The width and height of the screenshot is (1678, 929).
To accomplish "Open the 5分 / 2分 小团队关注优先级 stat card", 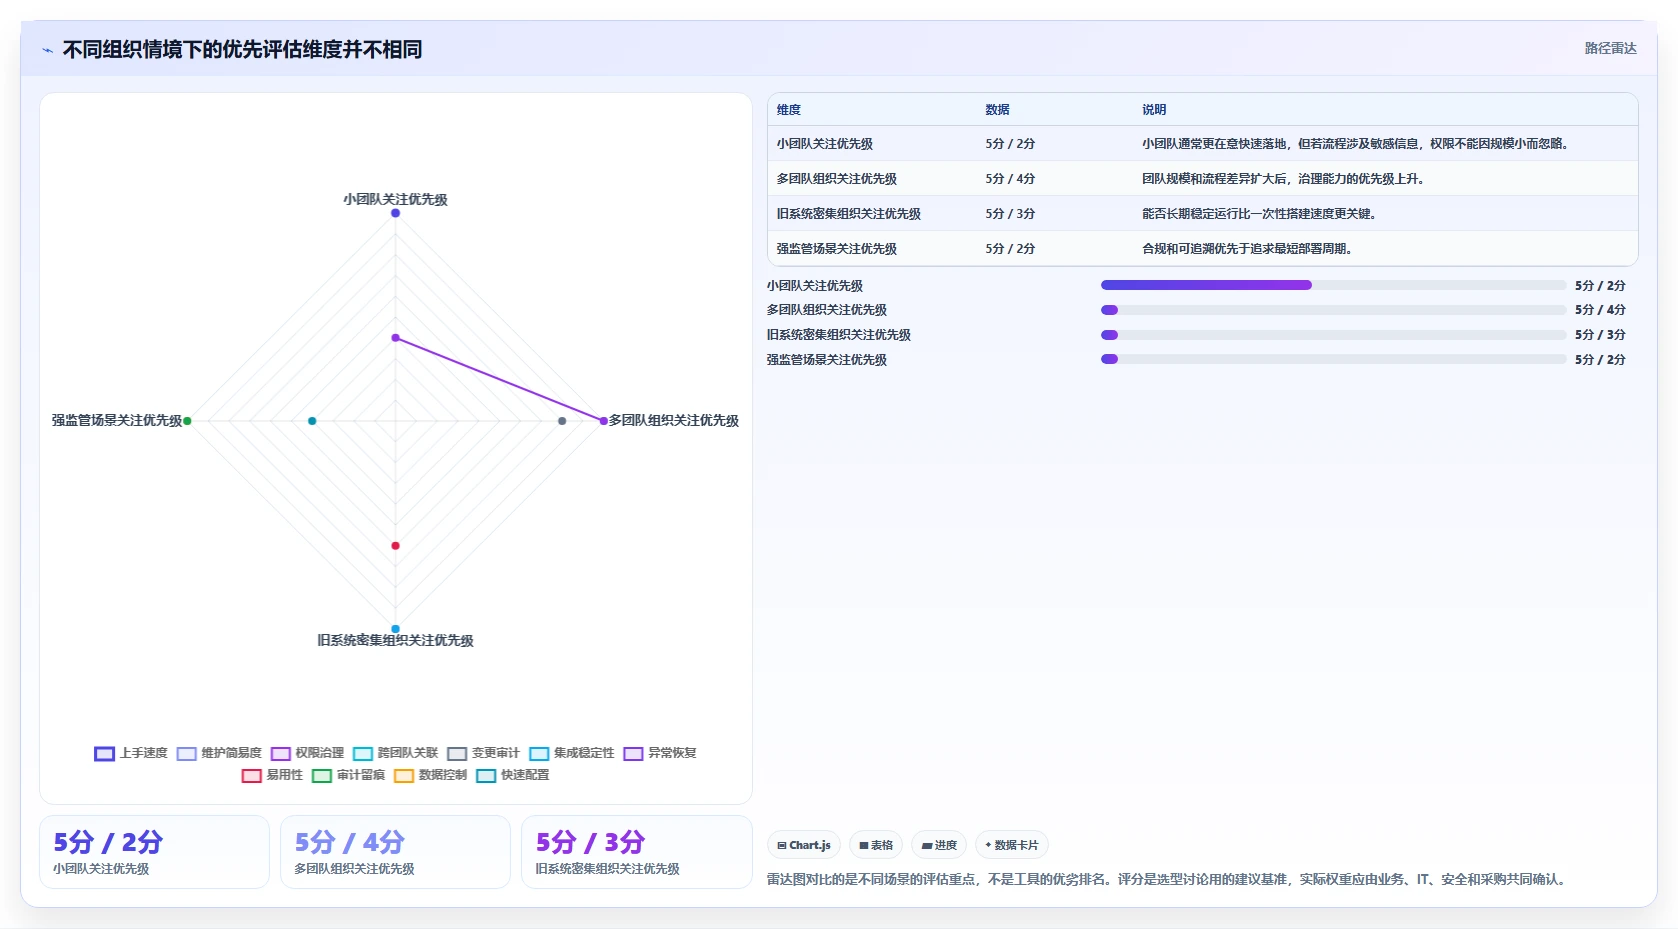I will (x=154, y=852).
